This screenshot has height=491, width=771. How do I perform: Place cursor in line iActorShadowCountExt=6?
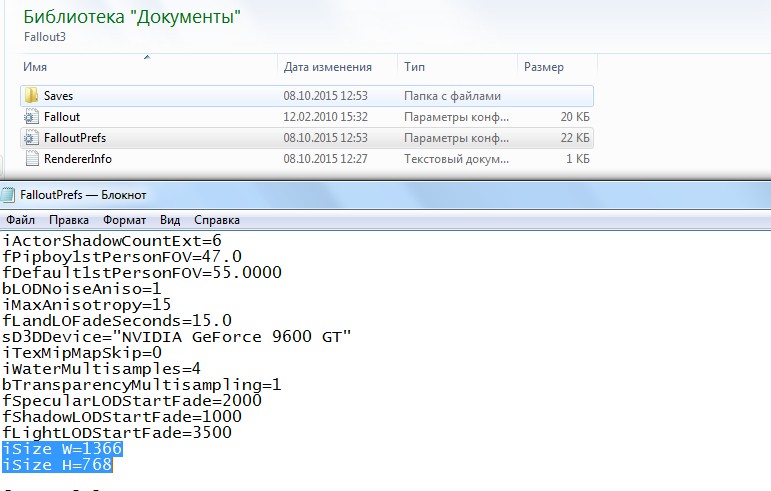[x=112, y=241]
